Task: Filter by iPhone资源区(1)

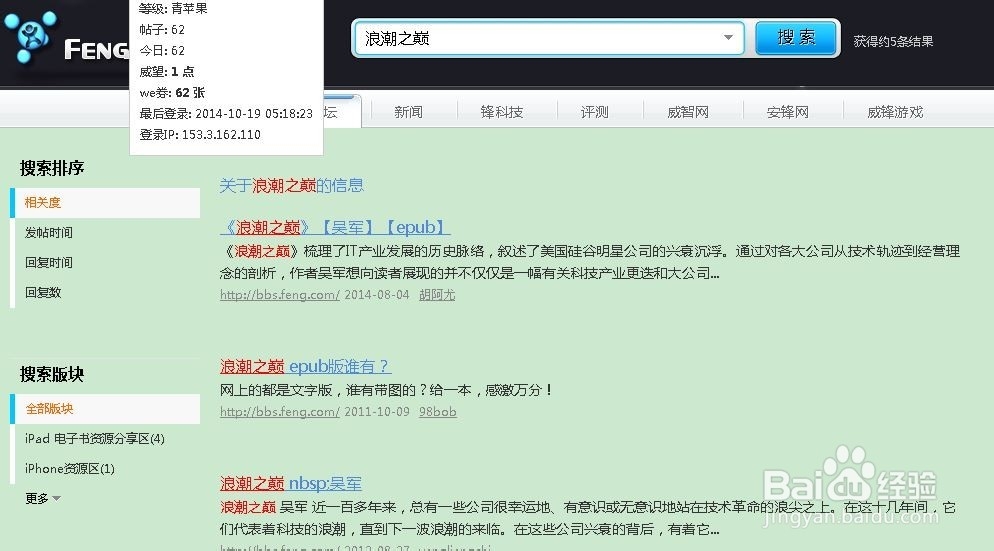Action: click(x=70, y=469)
